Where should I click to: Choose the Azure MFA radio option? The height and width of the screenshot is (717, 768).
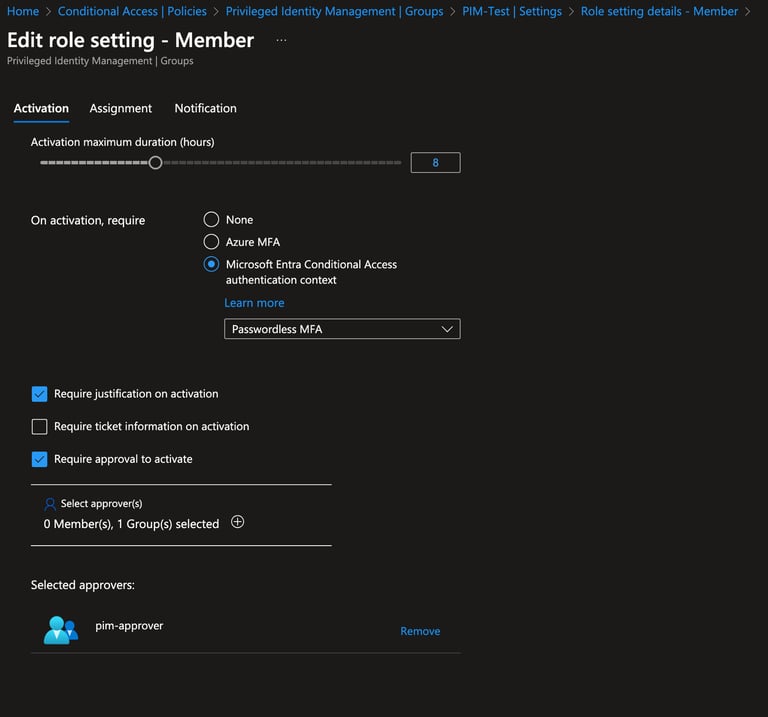click(211, 241)
